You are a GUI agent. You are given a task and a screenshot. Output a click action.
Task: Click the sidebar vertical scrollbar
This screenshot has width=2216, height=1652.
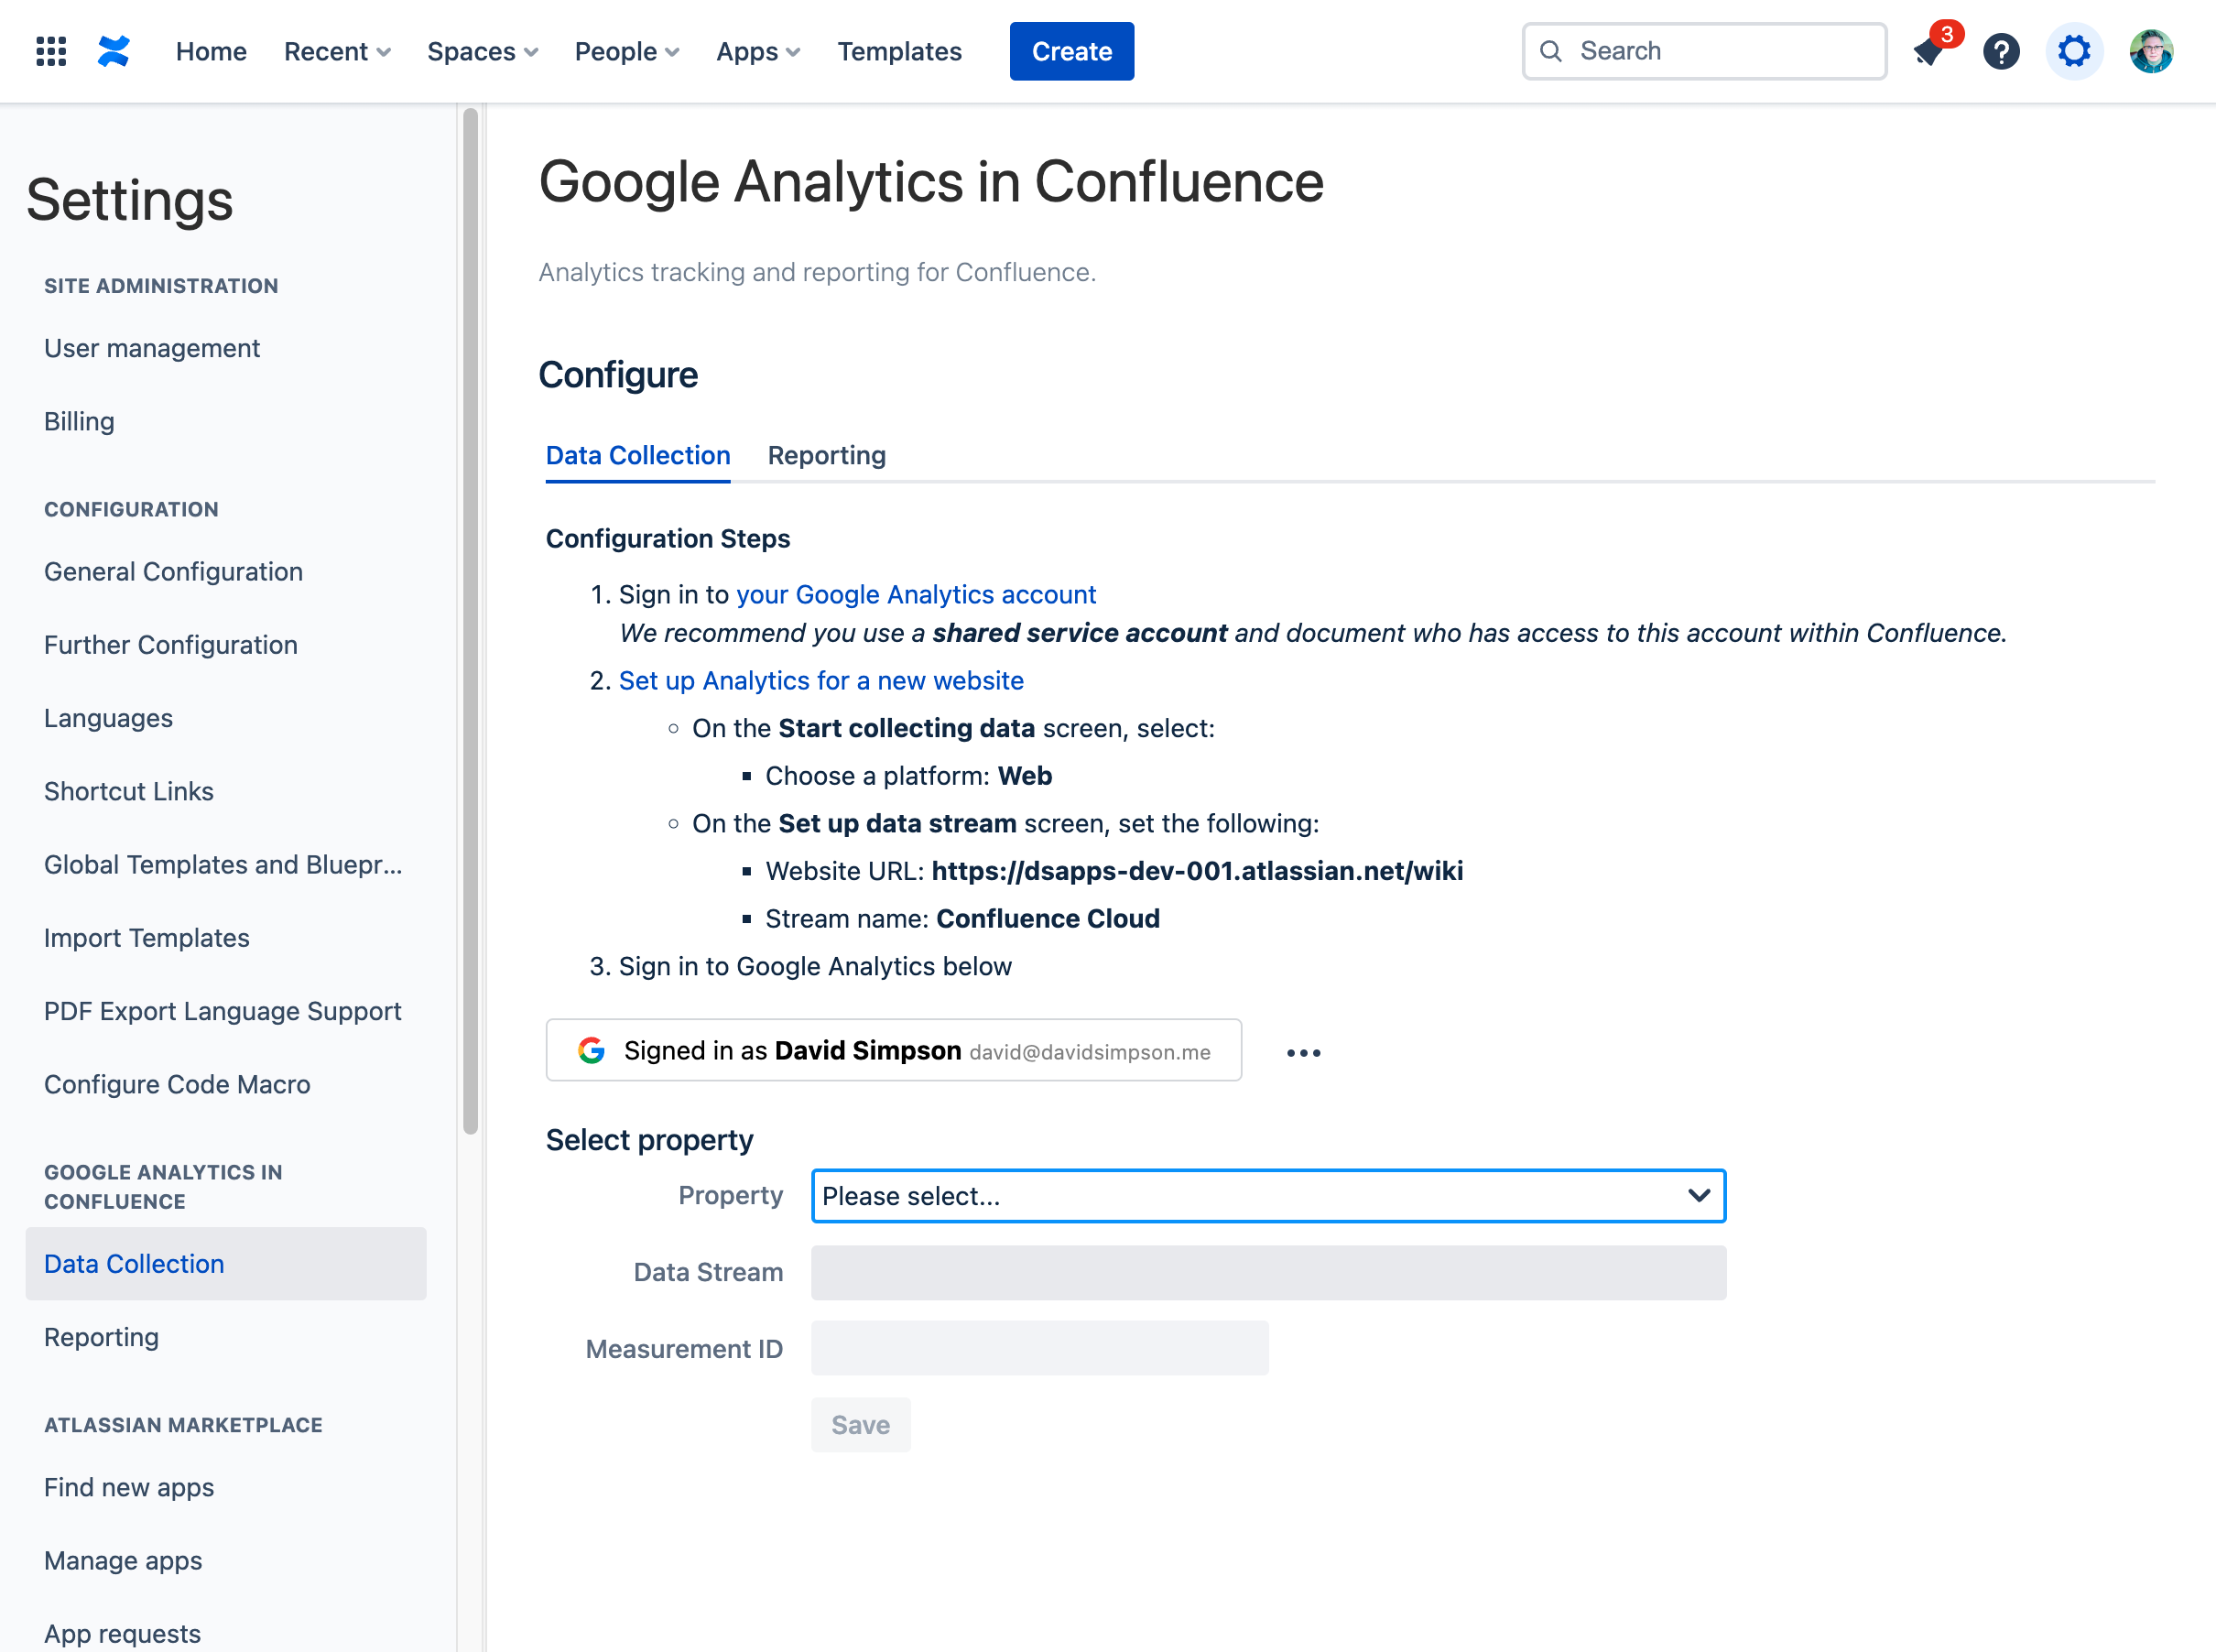point(470,620)
